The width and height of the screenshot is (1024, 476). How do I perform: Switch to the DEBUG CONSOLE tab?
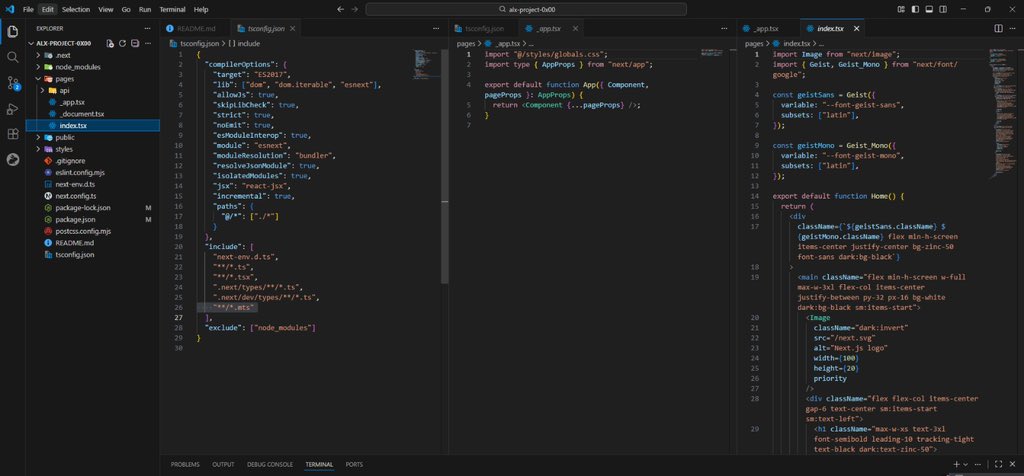coord(270,464)
